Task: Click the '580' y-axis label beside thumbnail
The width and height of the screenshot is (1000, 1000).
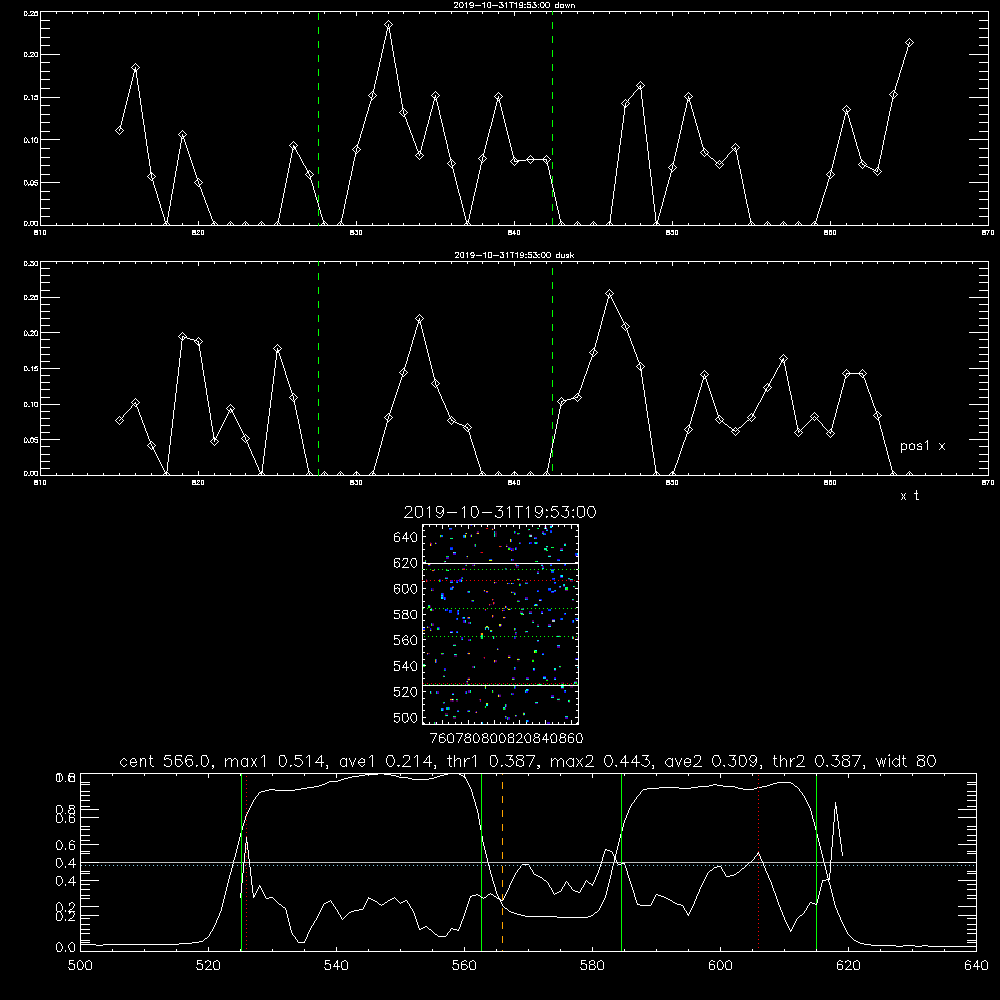Action: pyautogui.click(x=406, y=615)
